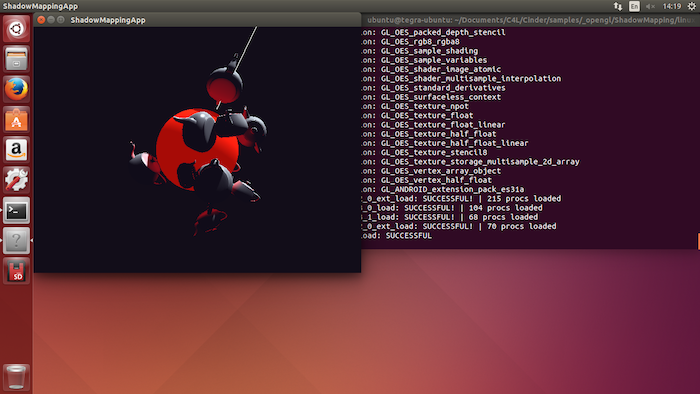Open the Trash in the launcher
The height and width of the screenshot is (394, 700).
tap(17, 377)
